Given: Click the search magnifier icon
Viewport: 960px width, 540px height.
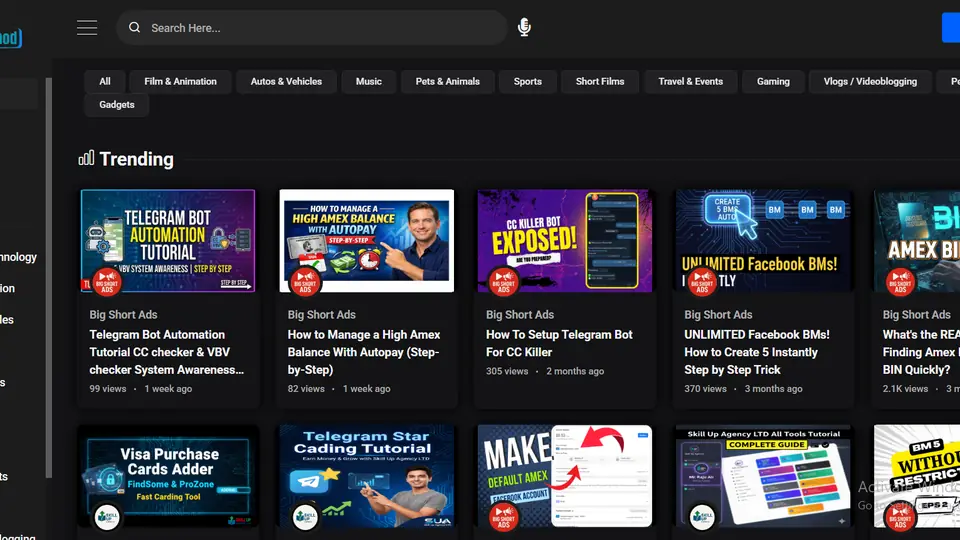Looking at the screenshot, I should [134, 28].
